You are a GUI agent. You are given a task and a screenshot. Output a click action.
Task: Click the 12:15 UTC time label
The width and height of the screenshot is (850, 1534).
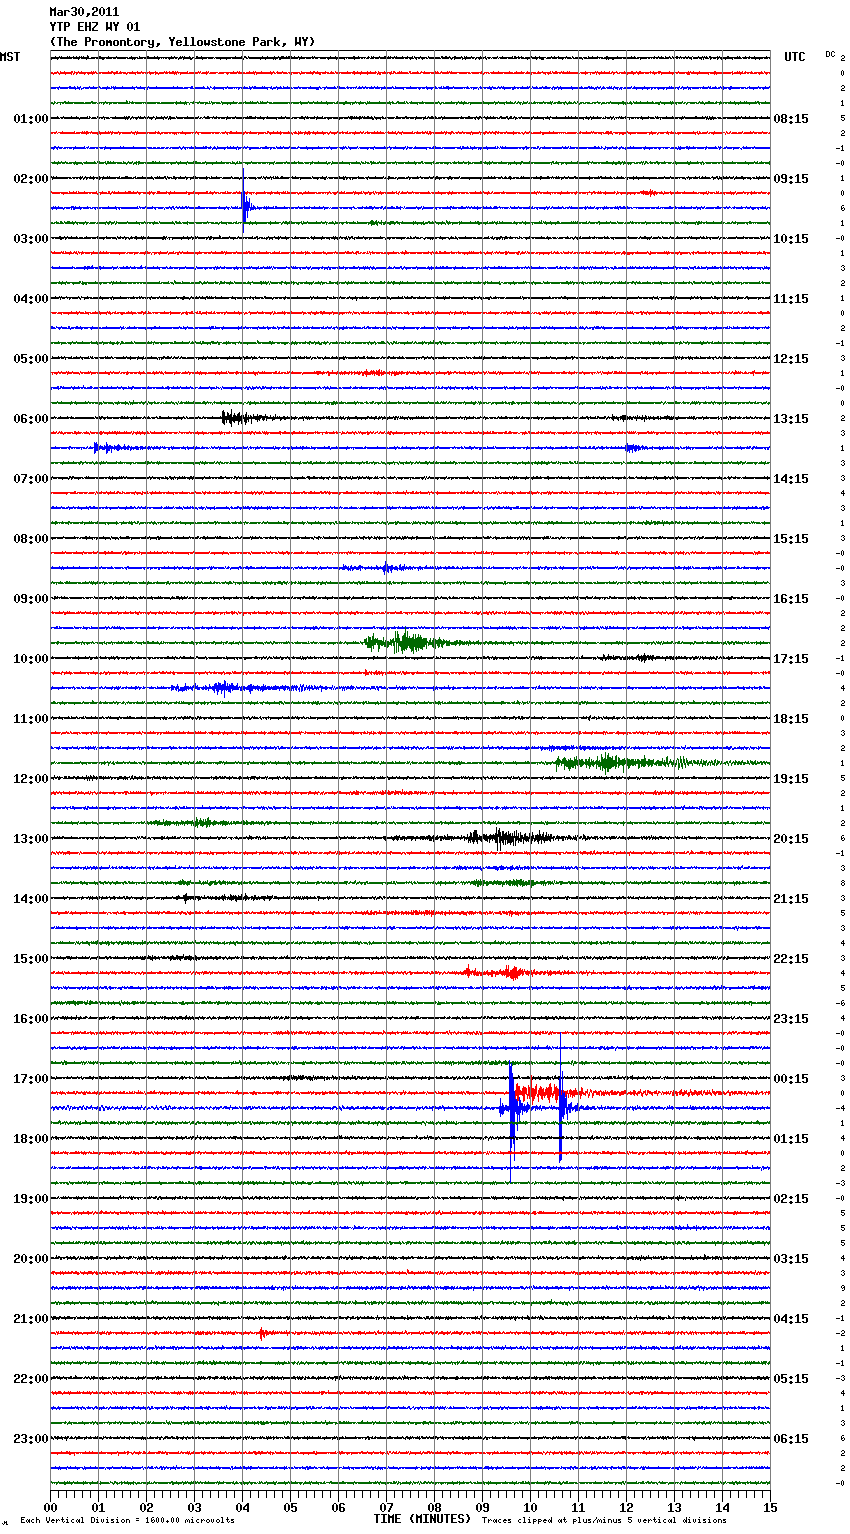[x=791, y=359]
